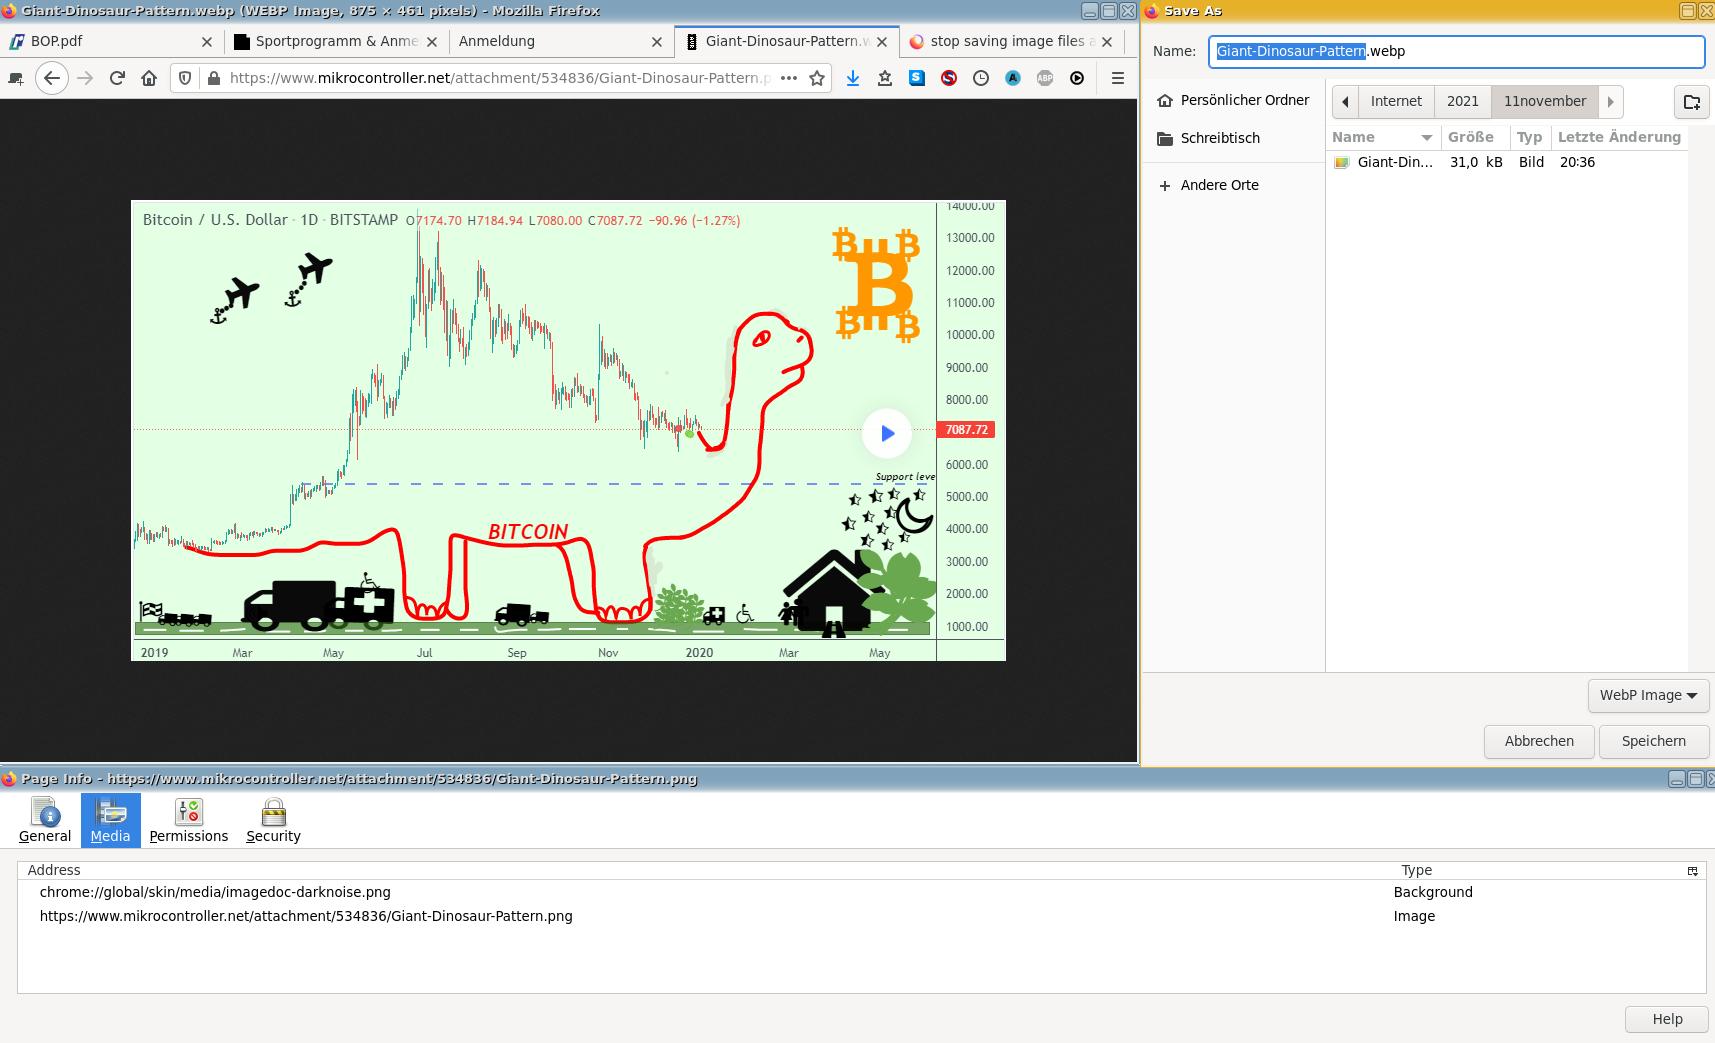
Task: Click the black play-circle extension icon
Action: 1077,78
